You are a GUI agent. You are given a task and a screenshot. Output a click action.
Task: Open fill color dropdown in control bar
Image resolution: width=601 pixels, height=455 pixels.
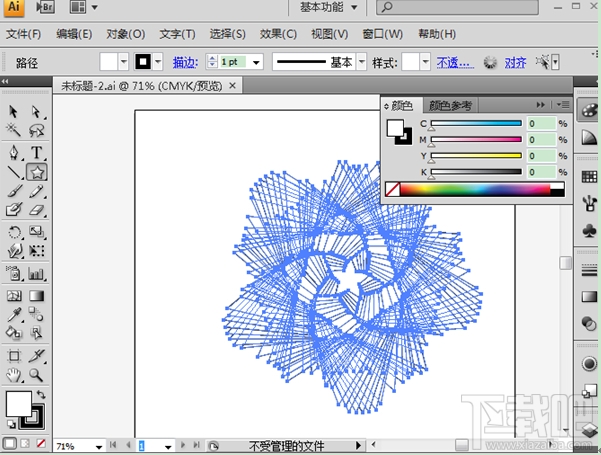click(x=123, y=62)
